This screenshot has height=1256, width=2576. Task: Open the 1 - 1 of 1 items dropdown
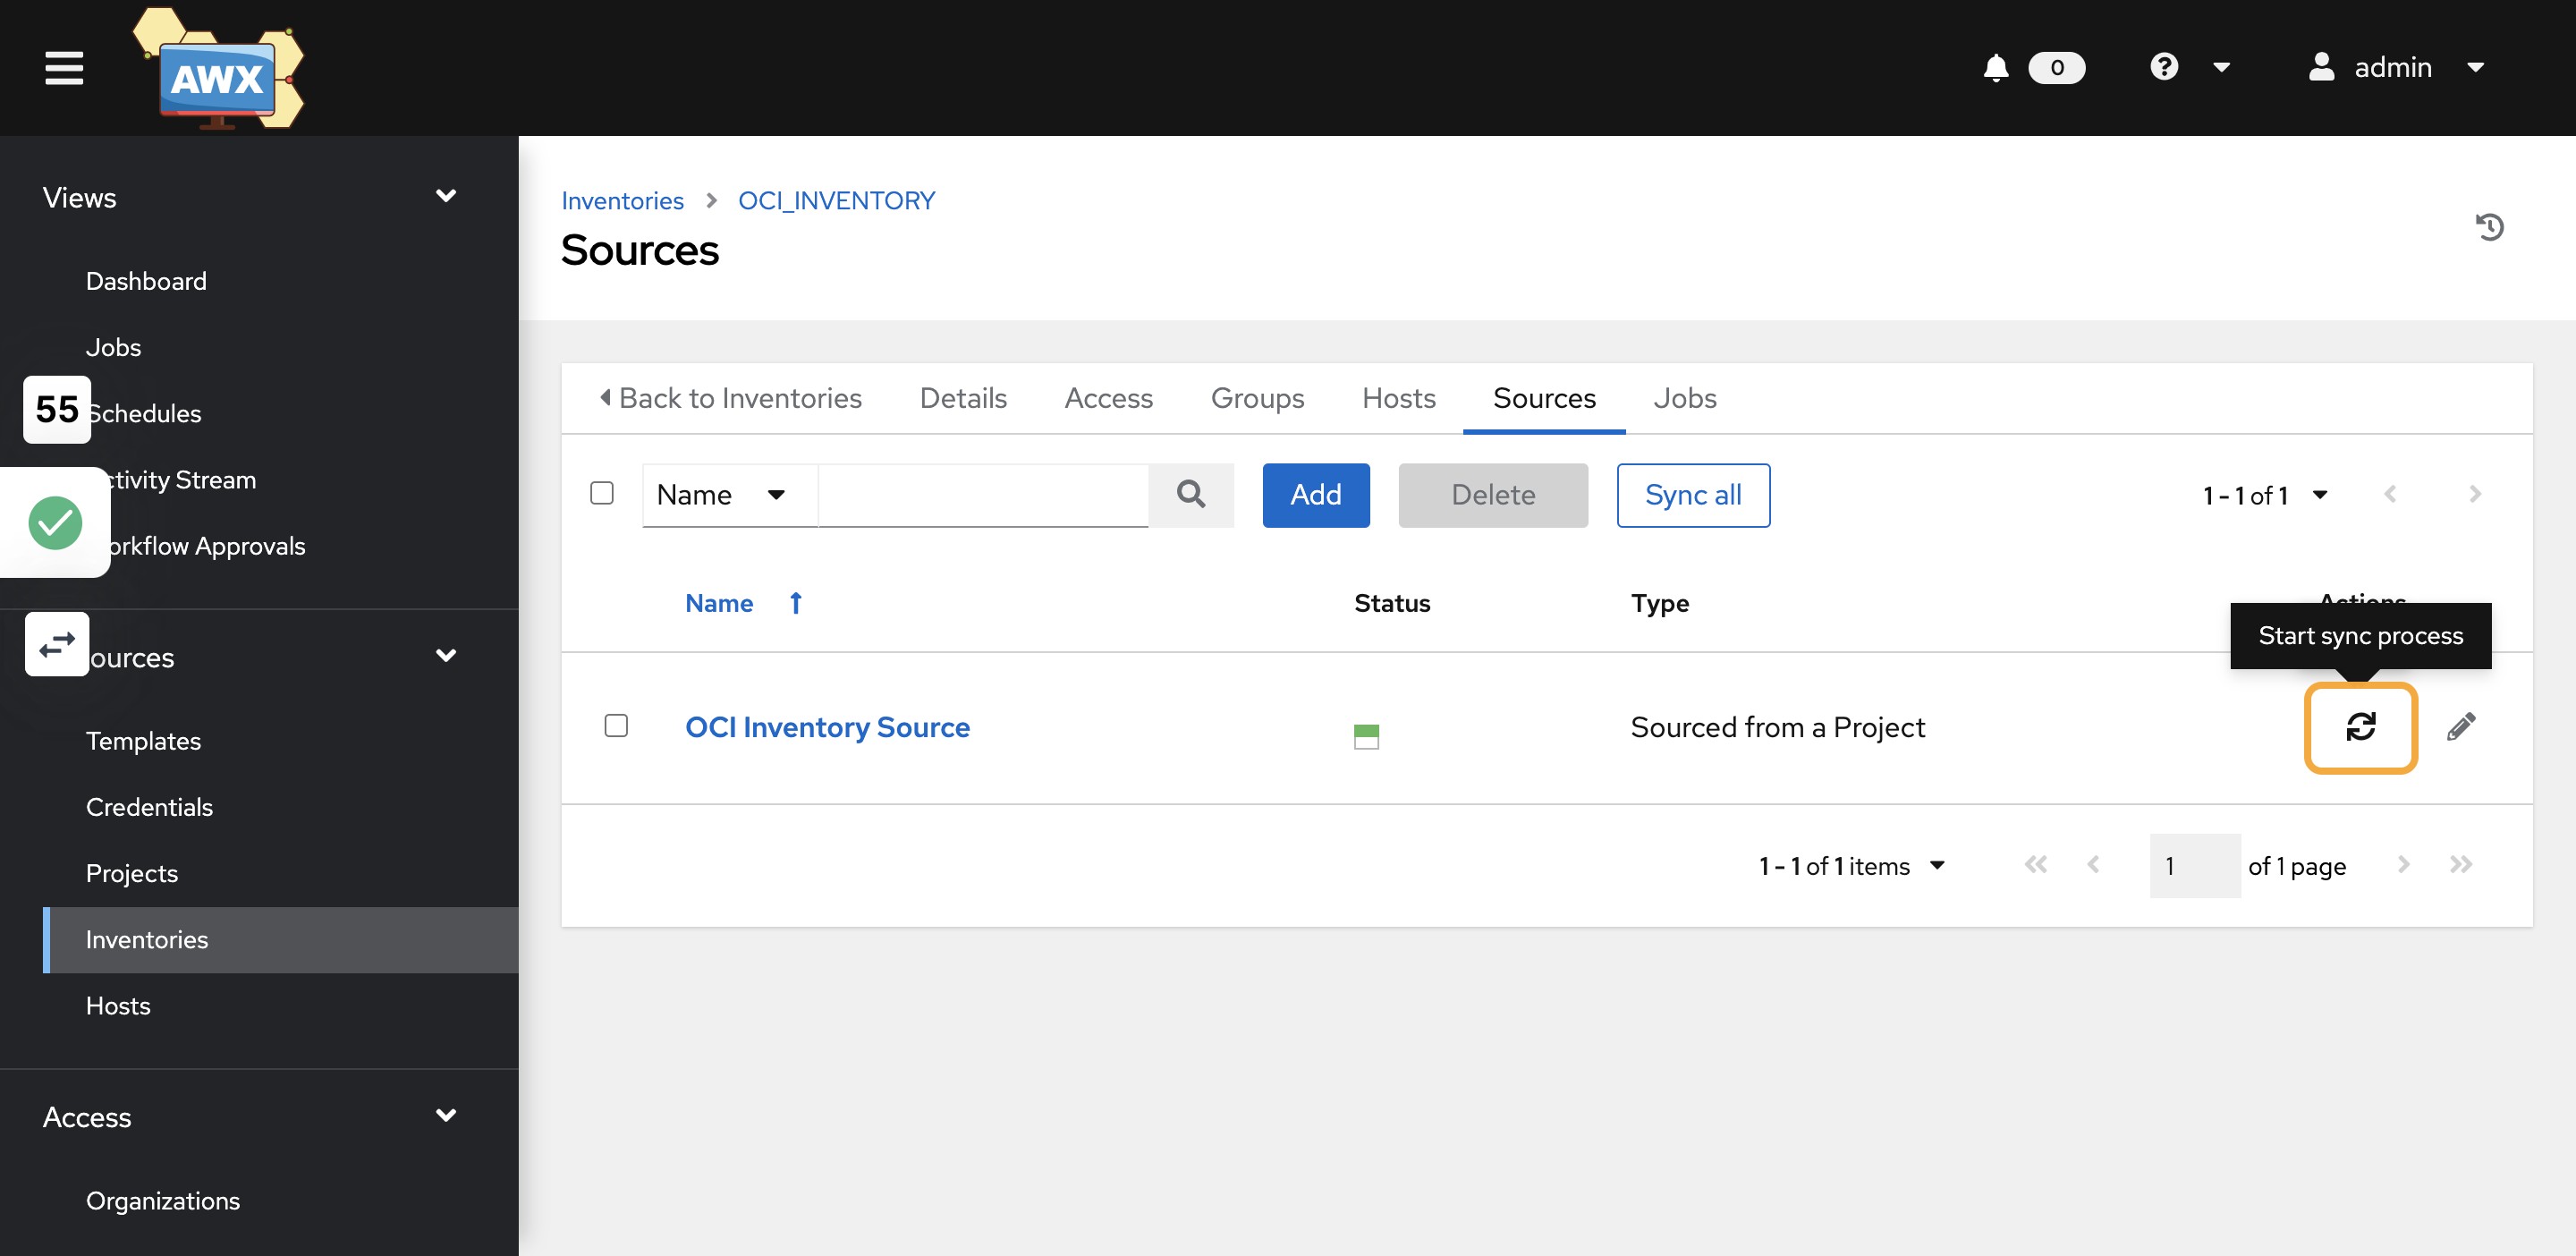(x=1851, y=866)
